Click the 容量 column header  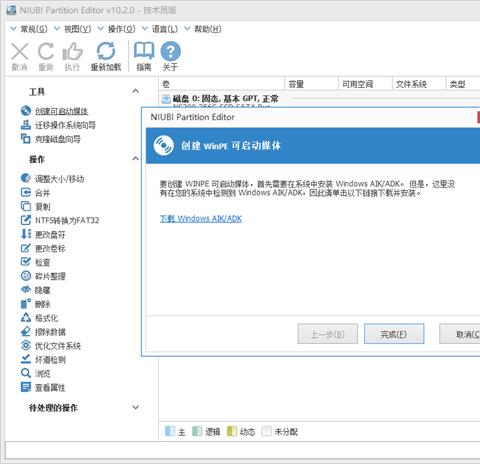pos(312,84)
